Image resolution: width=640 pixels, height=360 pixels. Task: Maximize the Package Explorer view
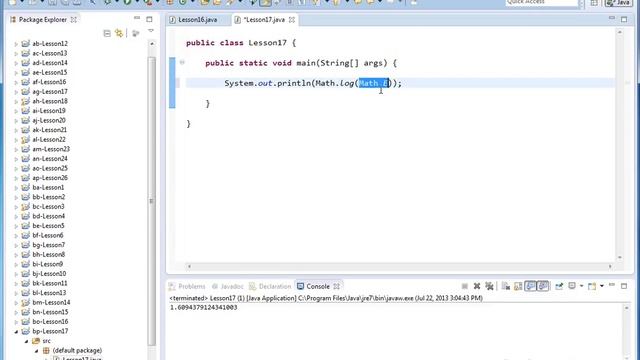pos(149,19)
